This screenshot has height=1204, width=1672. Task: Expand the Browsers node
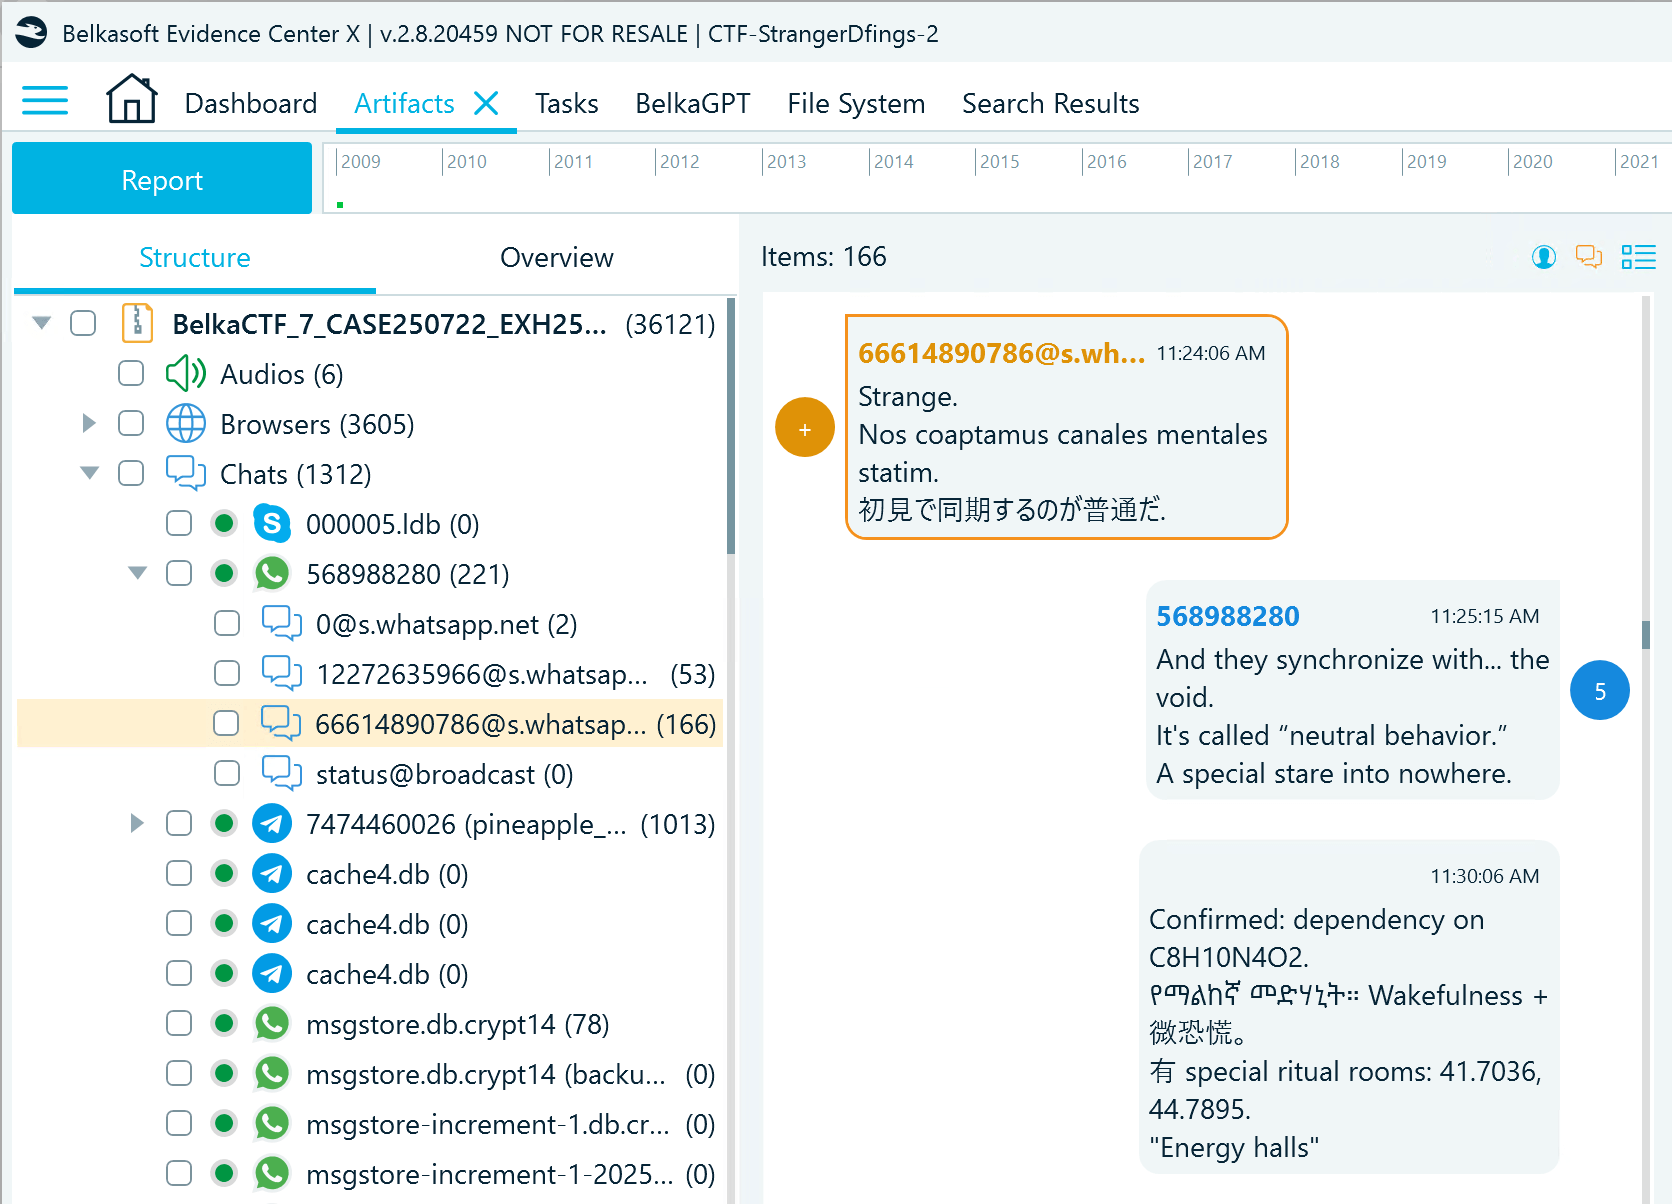click(89, 423)
